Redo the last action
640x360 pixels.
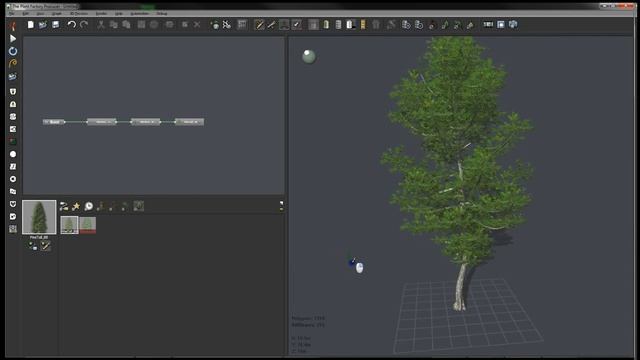[x=84, y=25]
